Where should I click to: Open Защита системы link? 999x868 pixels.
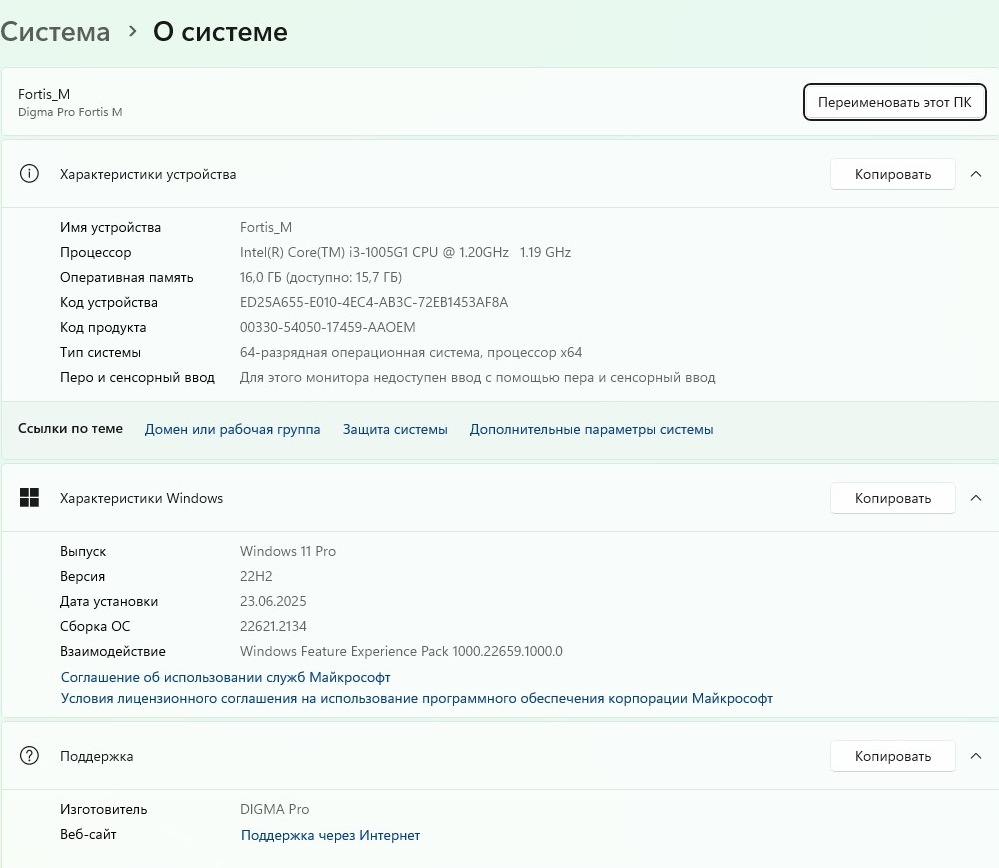tap(395, 429)
